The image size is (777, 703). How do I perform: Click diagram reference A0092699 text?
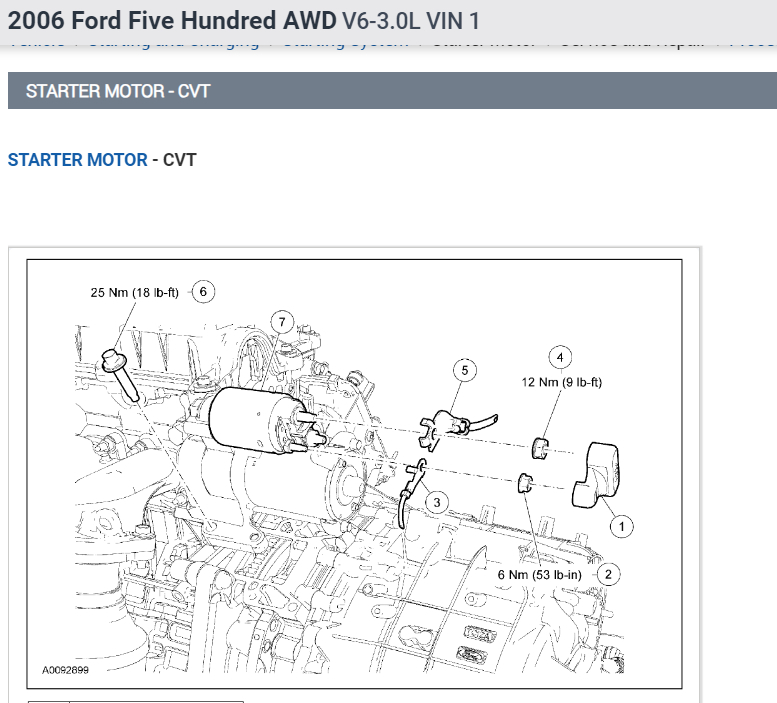[65, 670]
